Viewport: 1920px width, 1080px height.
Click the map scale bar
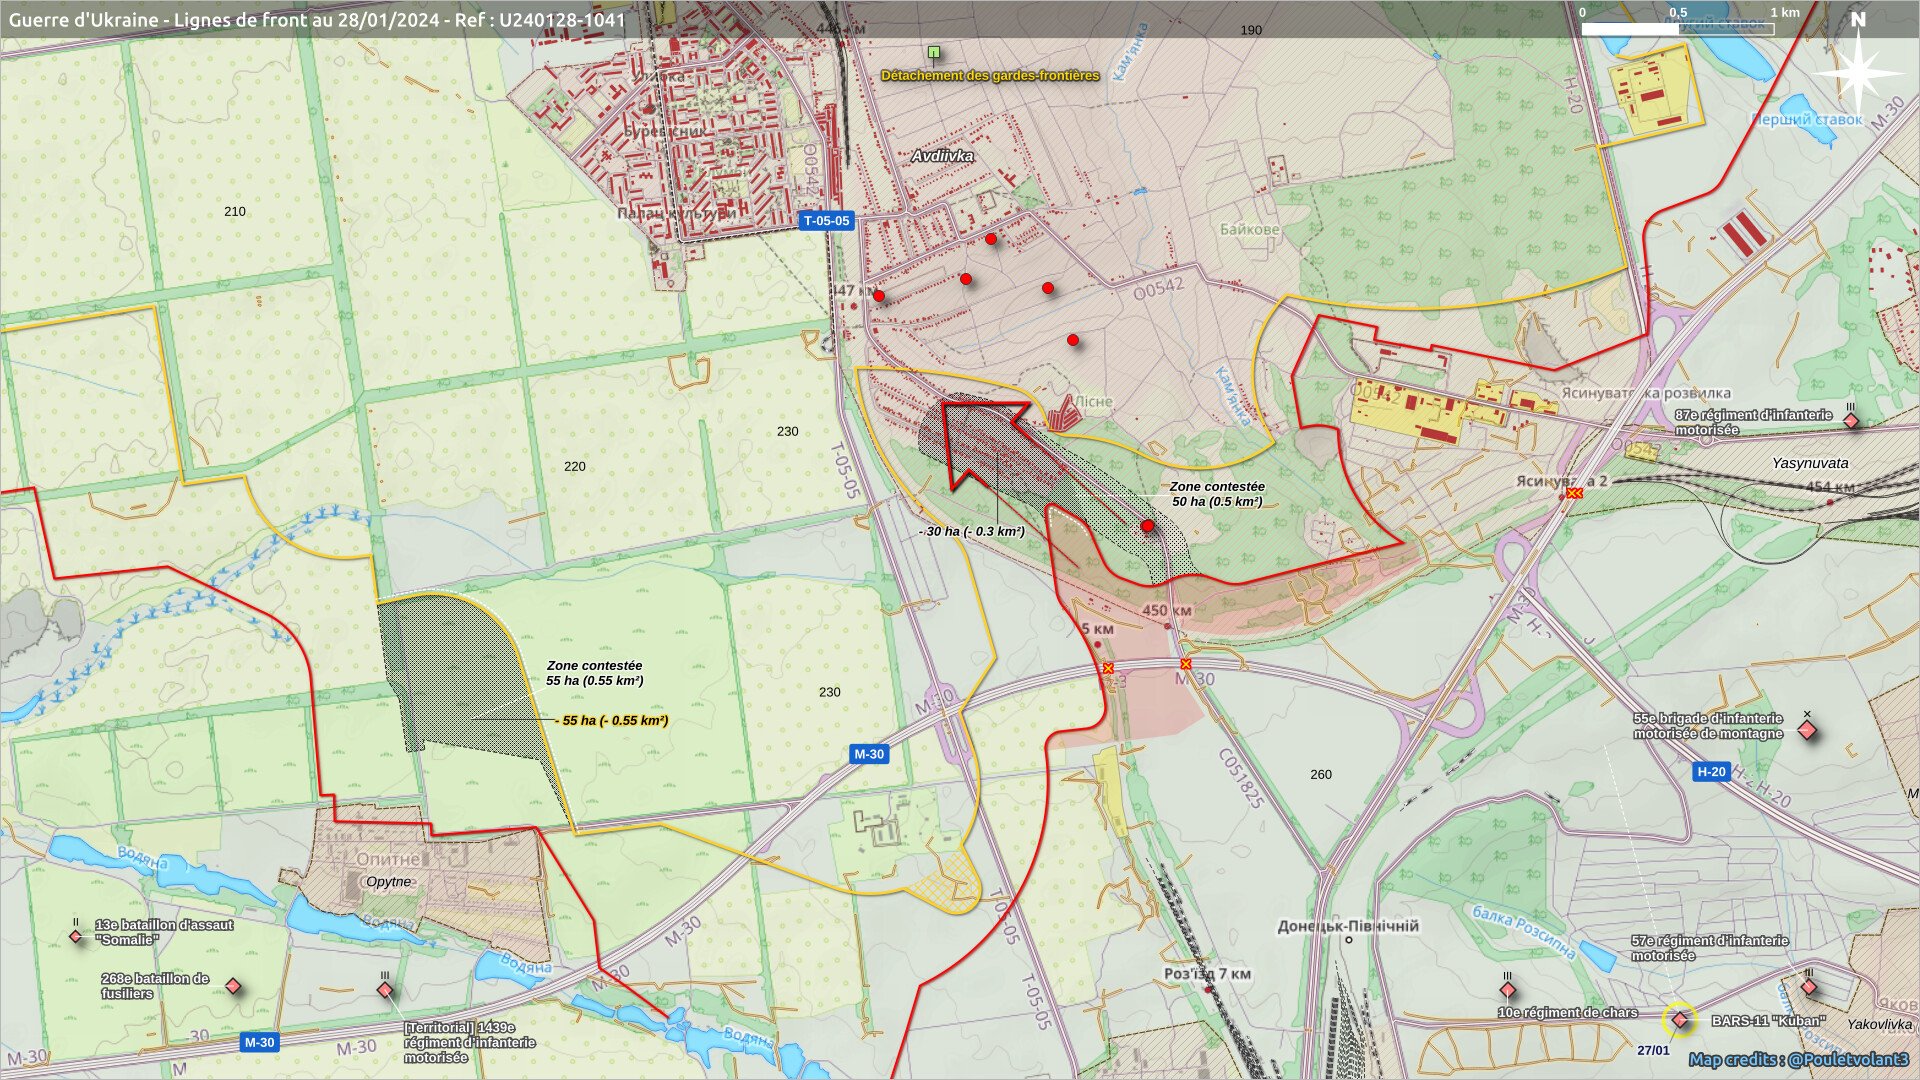click(x=1677, y=29)
